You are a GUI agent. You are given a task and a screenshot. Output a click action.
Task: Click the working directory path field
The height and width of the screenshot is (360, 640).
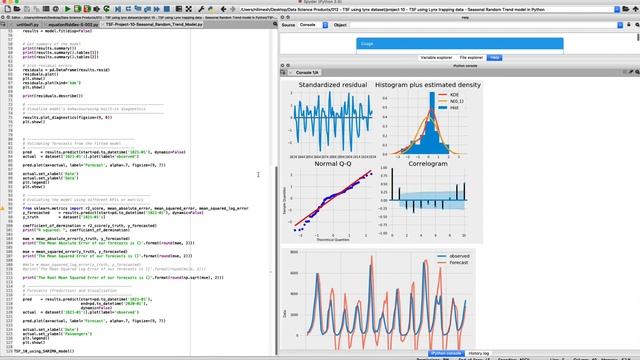(427, 9)
